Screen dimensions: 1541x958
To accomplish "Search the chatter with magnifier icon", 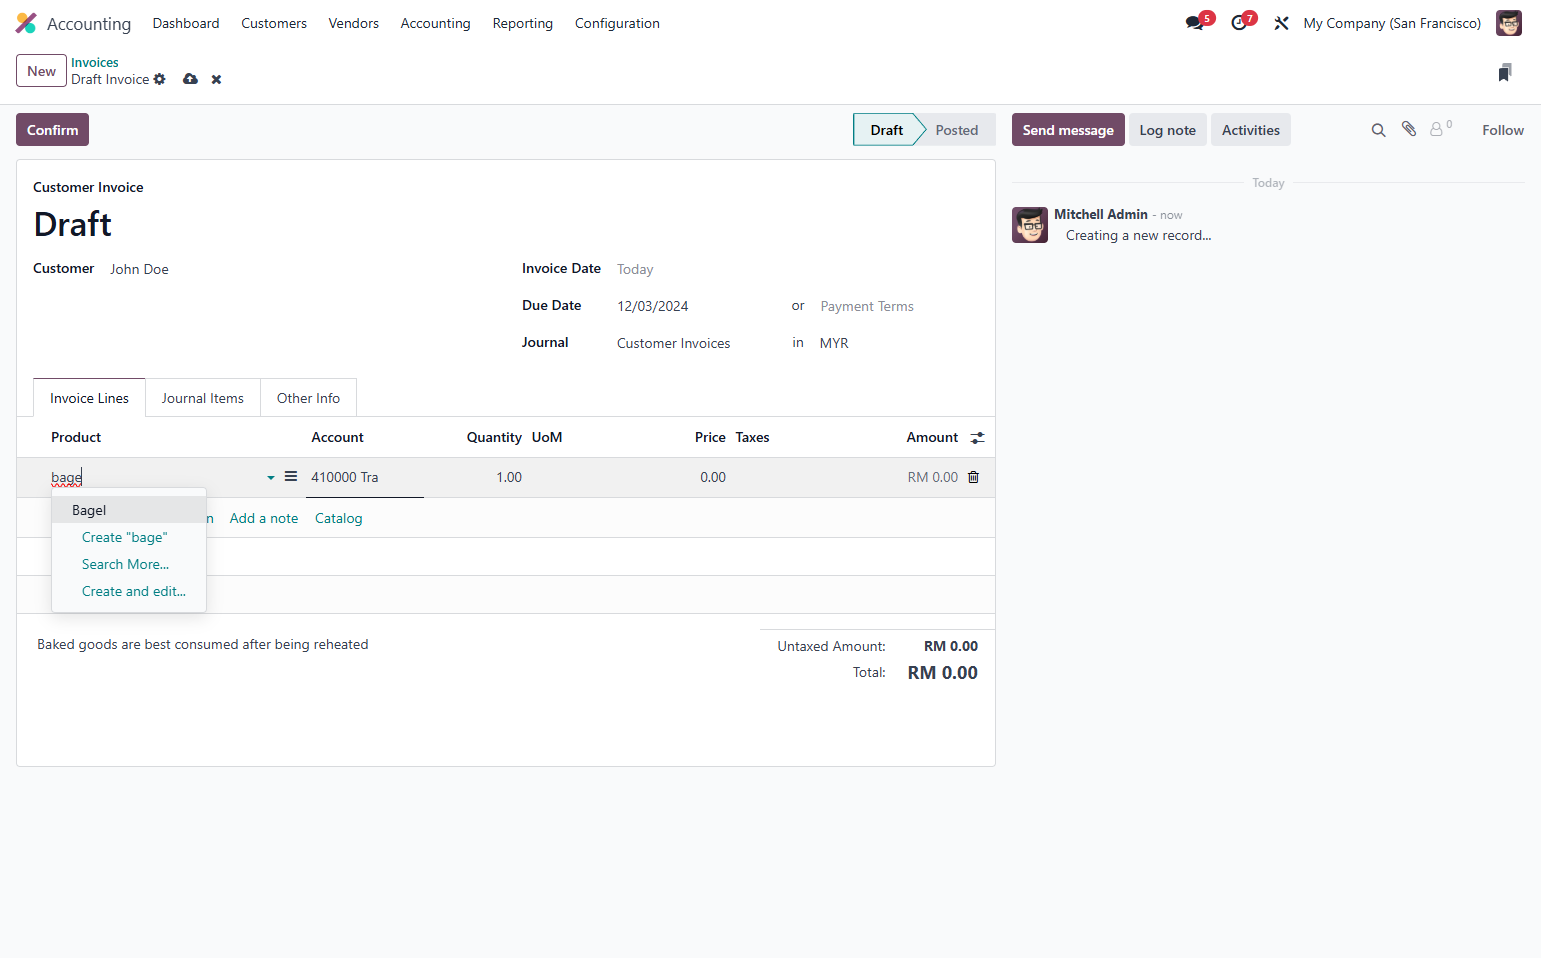I will [x=1378, y=130].
